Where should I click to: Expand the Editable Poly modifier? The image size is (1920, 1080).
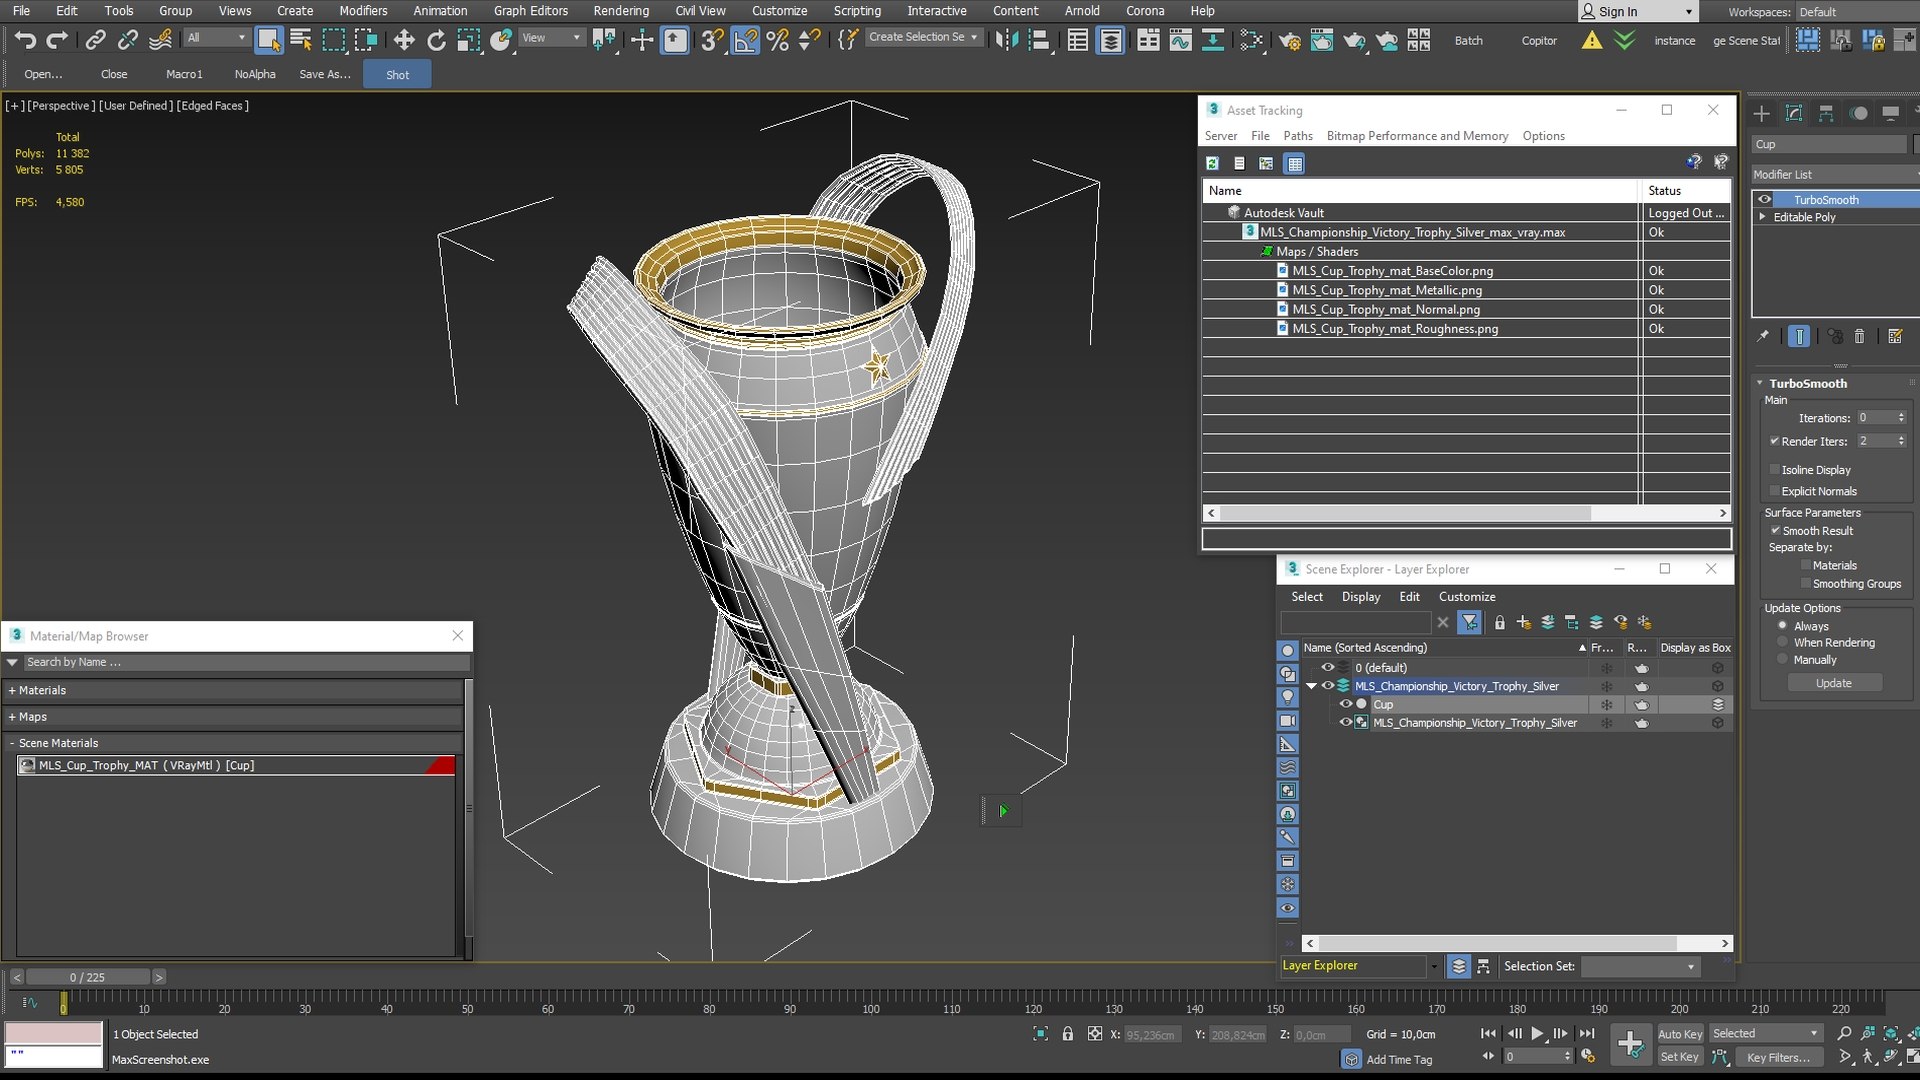click(1762, 216)
